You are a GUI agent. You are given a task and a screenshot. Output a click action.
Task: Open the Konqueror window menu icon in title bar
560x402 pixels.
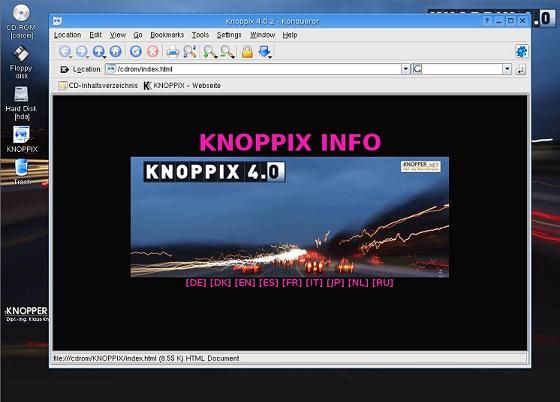point(58,21)
